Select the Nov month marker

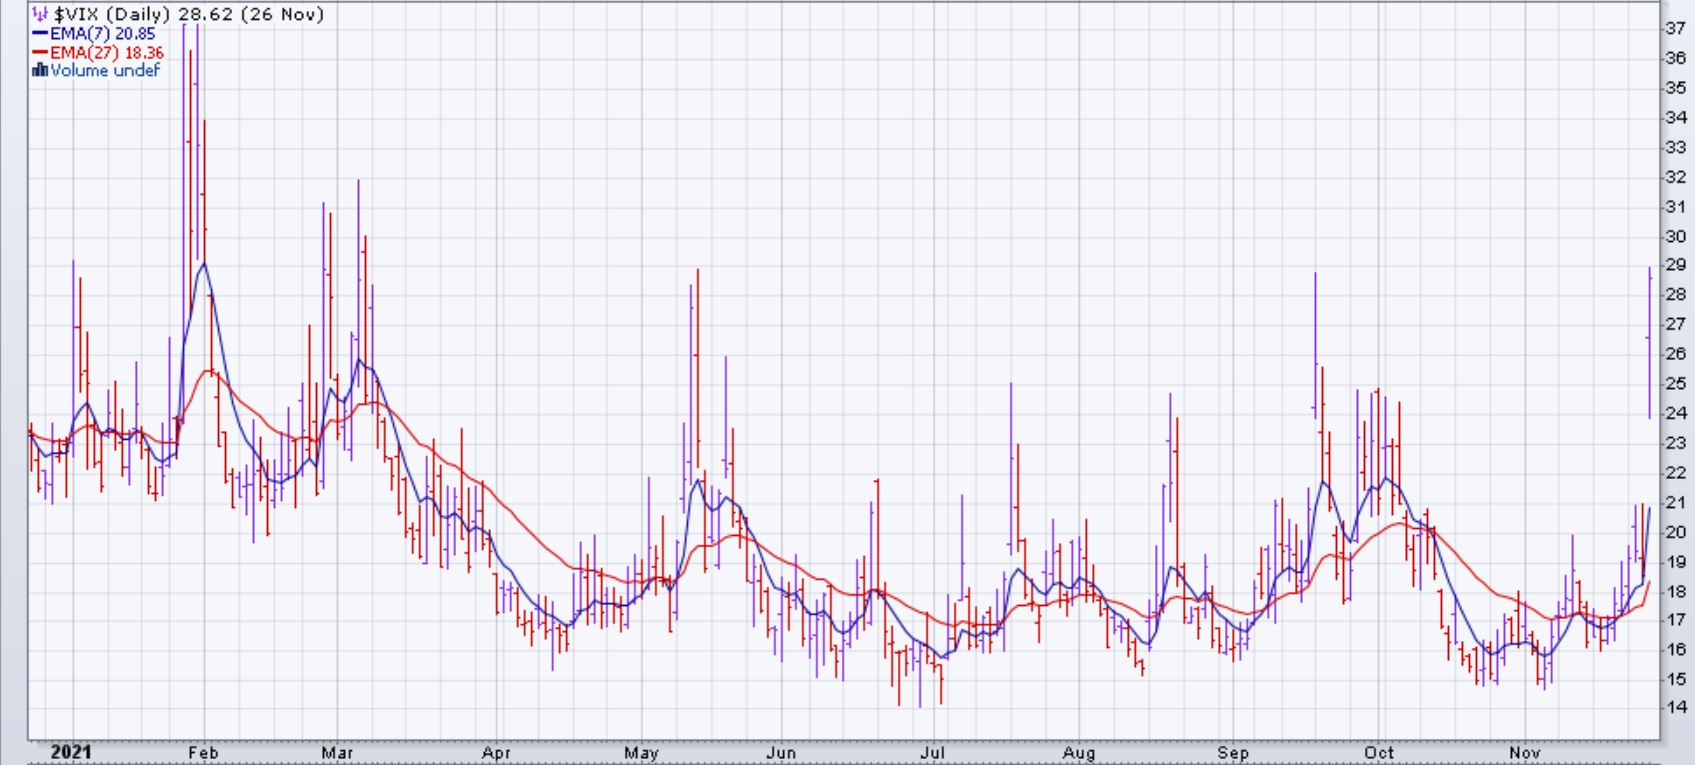coord(1524,753)
